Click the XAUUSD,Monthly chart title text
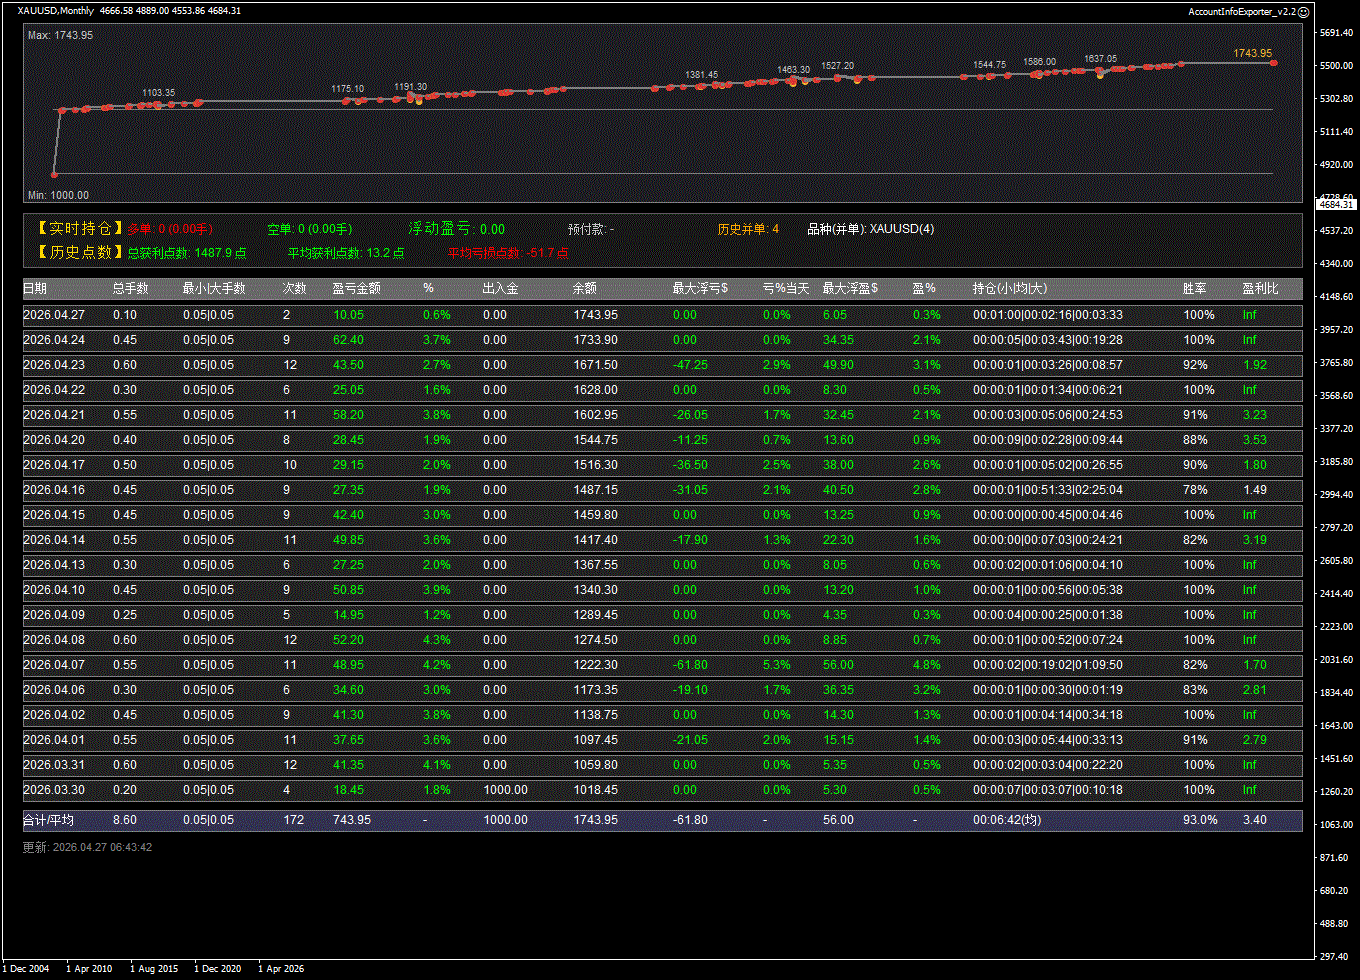This screenshot has height=980, width=1360. click(x=56, y=11)
